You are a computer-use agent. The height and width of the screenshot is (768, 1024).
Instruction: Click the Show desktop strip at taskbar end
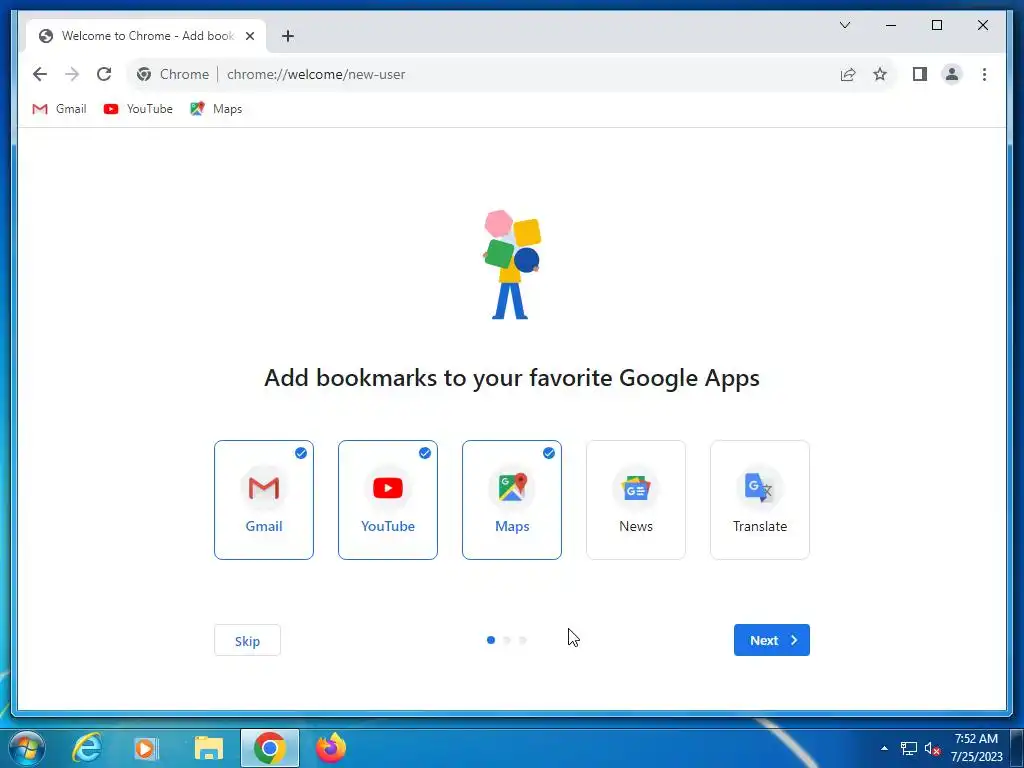(1017, 748)
